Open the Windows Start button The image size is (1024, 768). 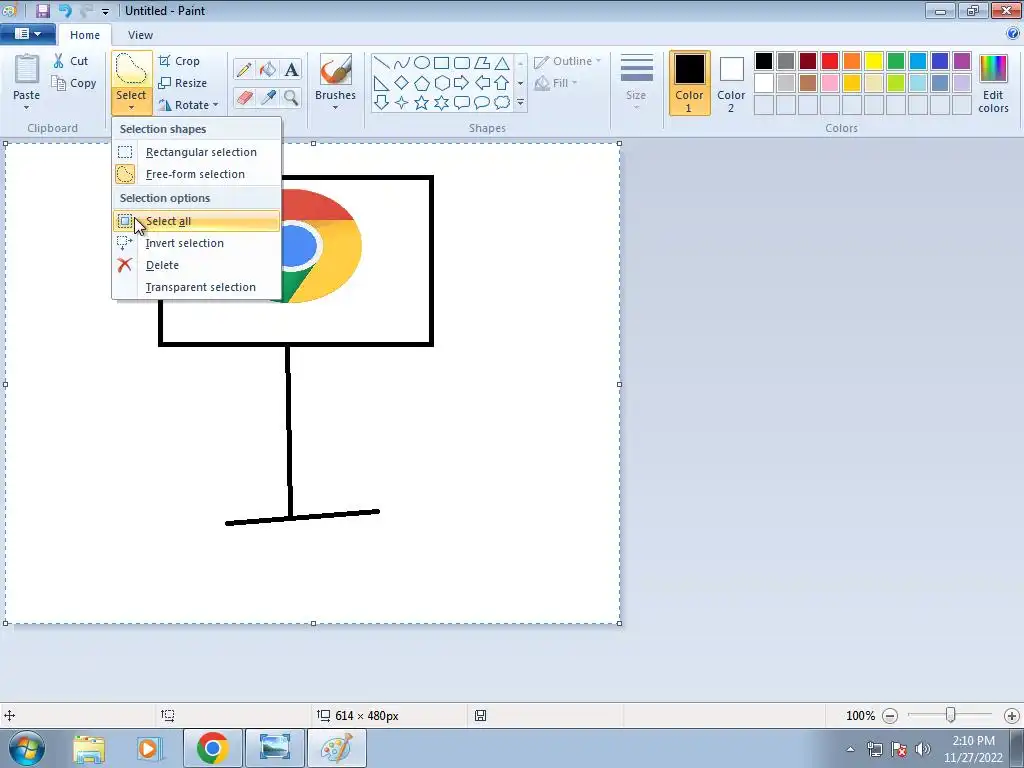pos(26,748)
